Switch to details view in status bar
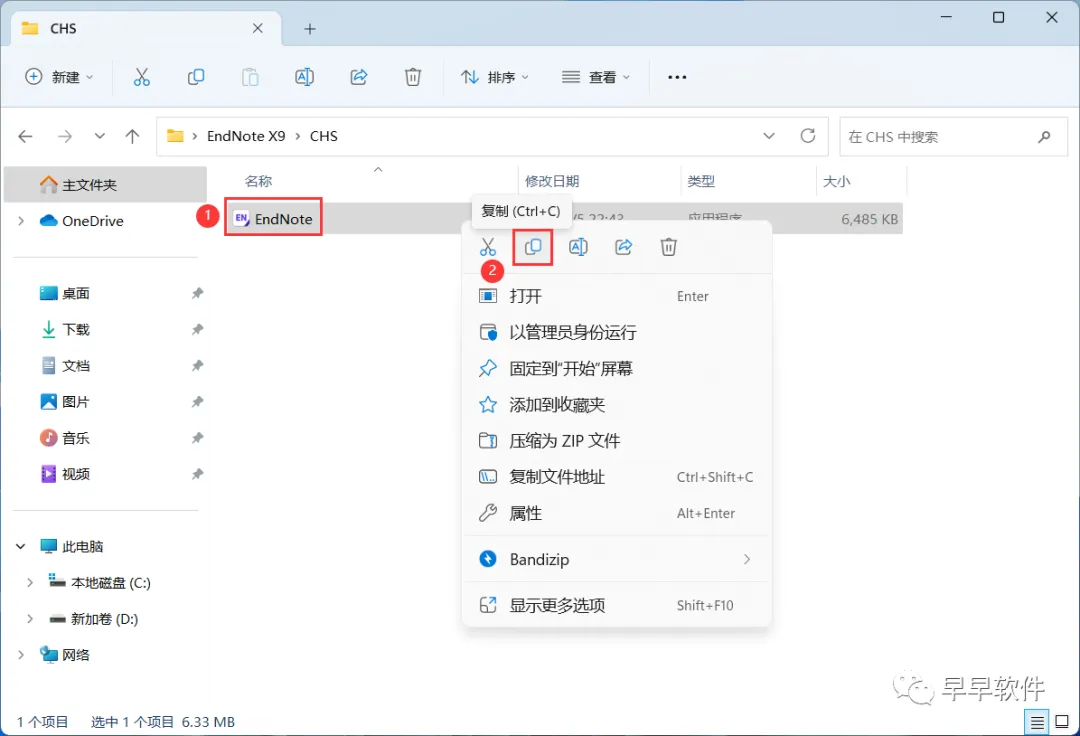This screenshot has width=1080, height=736. [1037, 722]
